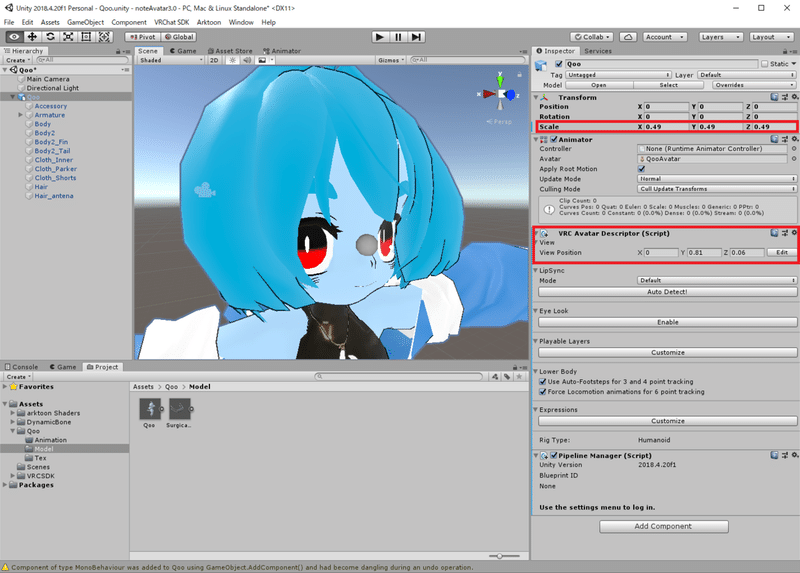
Task: Click Enable under Eye Look
Action: (667, 322)
